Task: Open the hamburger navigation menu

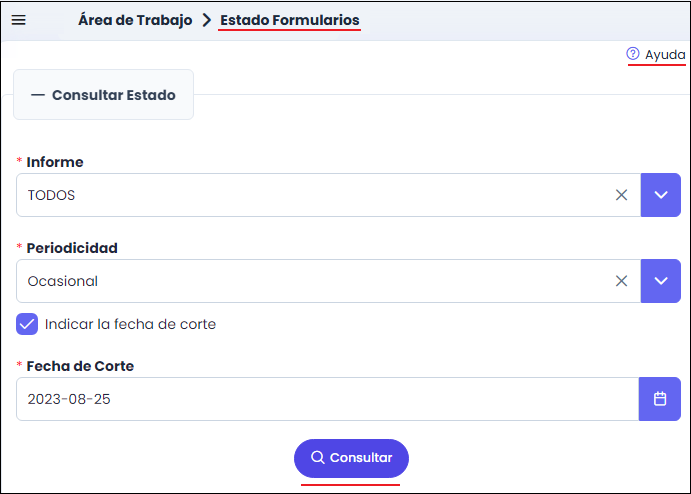Action: pos(18,20)
